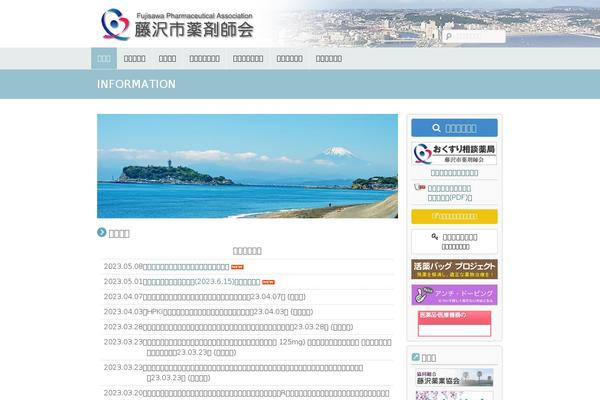Click the links section arrow icon
This screenshot has width=600, height=400.
click(x=416, y=357)
